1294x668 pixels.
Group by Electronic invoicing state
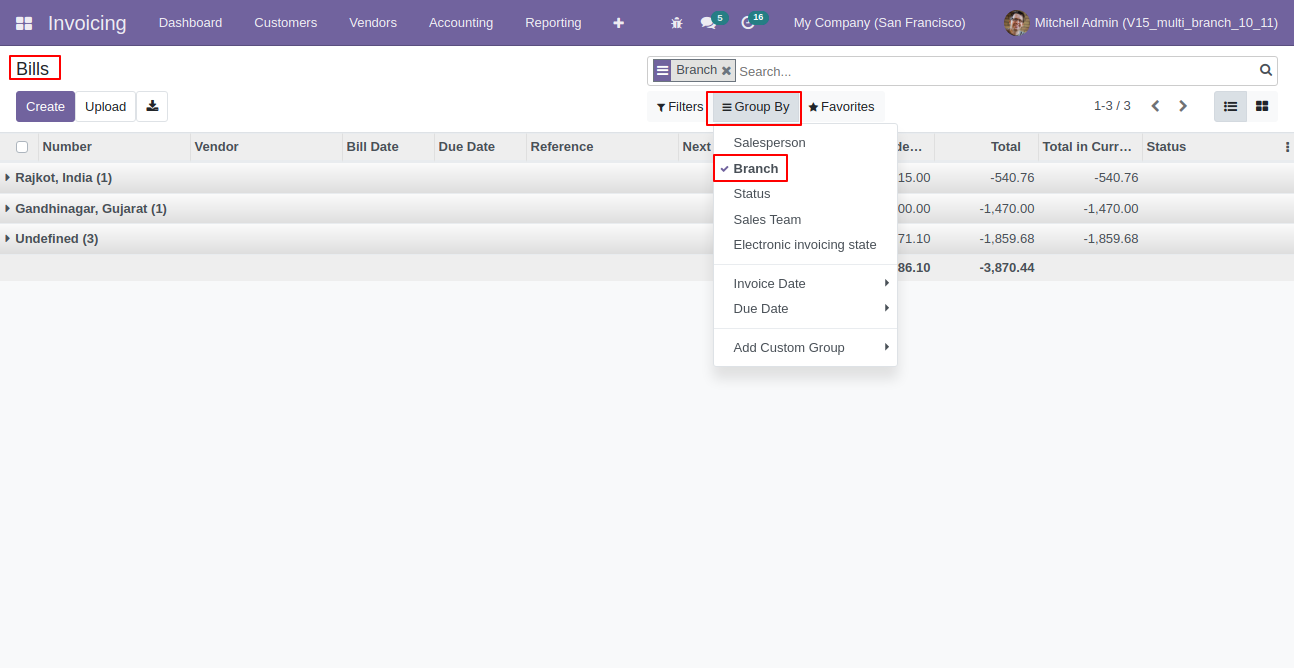pos(805,245)
